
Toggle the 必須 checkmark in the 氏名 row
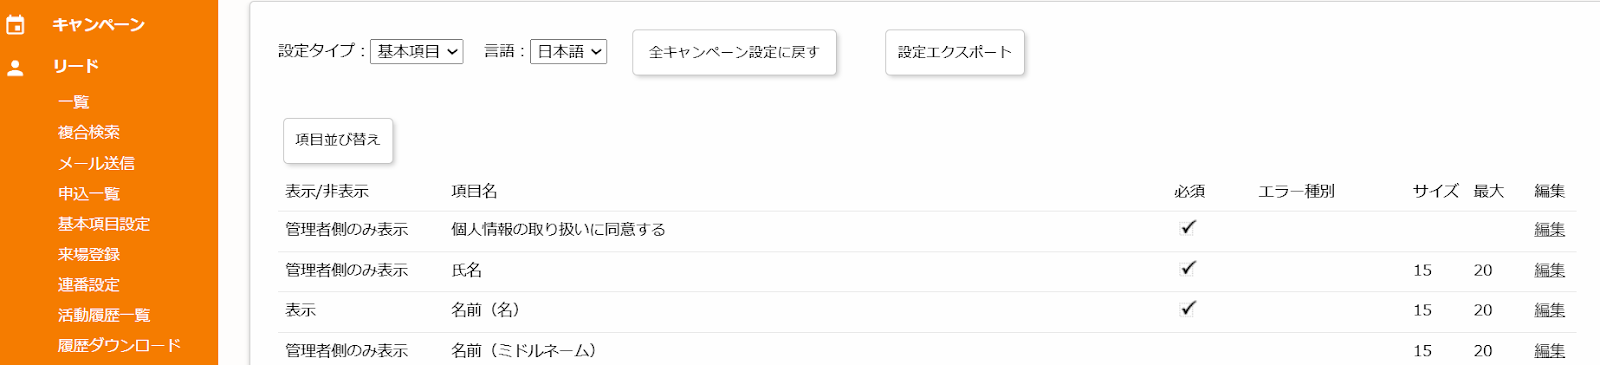click(x=1188, y=269)
